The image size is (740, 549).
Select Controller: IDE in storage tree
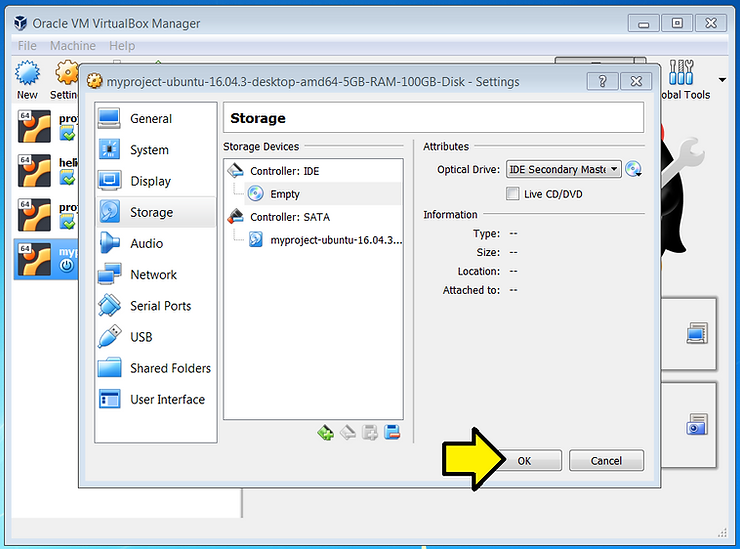pos(285,171)
